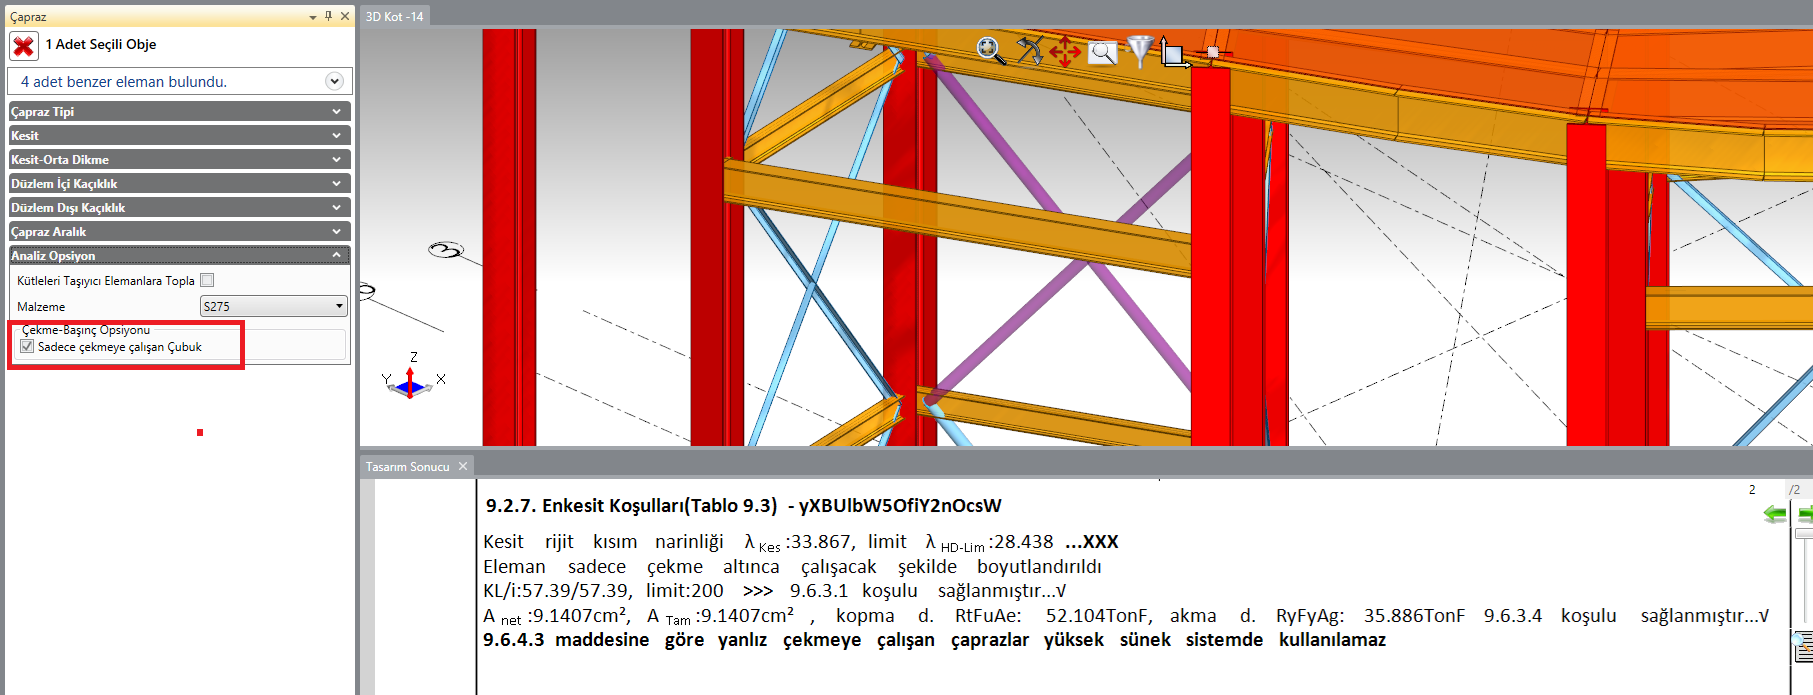Click the red X deselect object button

(24, 46)
